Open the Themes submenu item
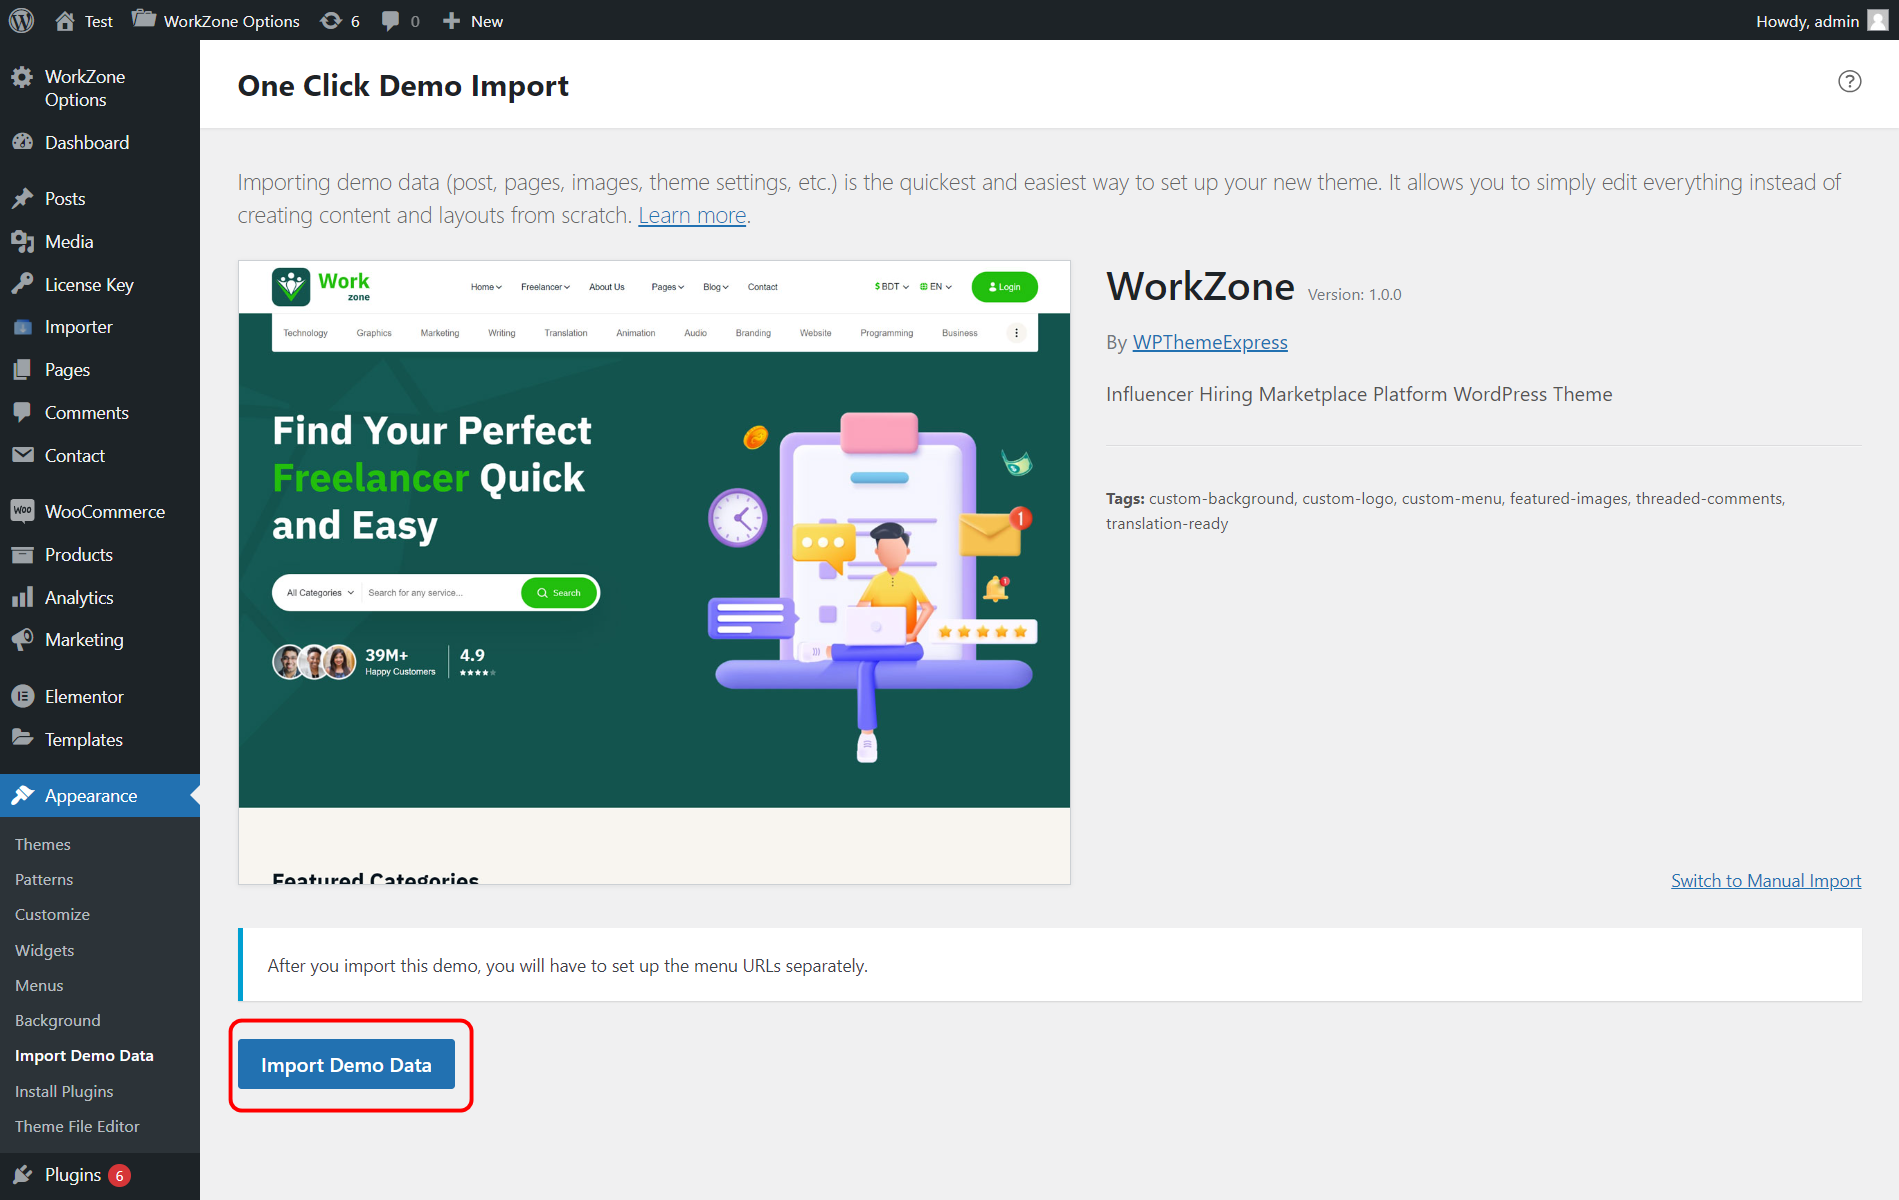Screen dimensions: 1899x1200 (42, 844)
